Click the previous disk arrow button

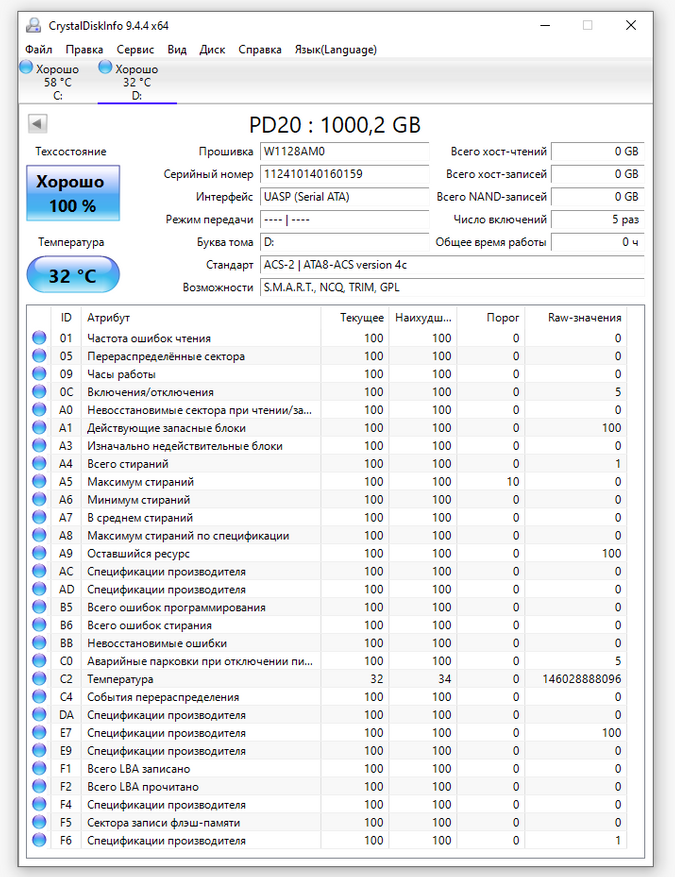(38, 124)
